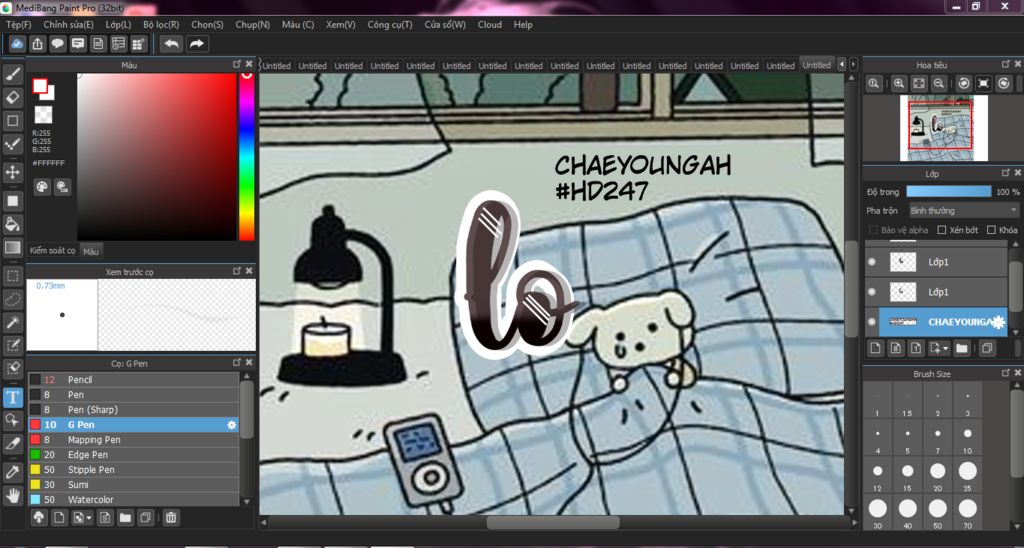The height and width of the screenshot is (548, 1024).
Task: Duplicate layer icon in Lớp panel
Action: click(987, 348)
